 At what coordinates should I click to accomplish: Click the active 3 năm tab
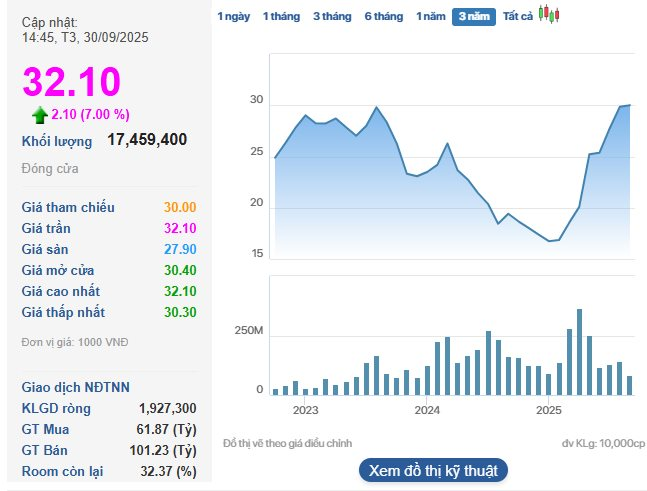point(474,16)
